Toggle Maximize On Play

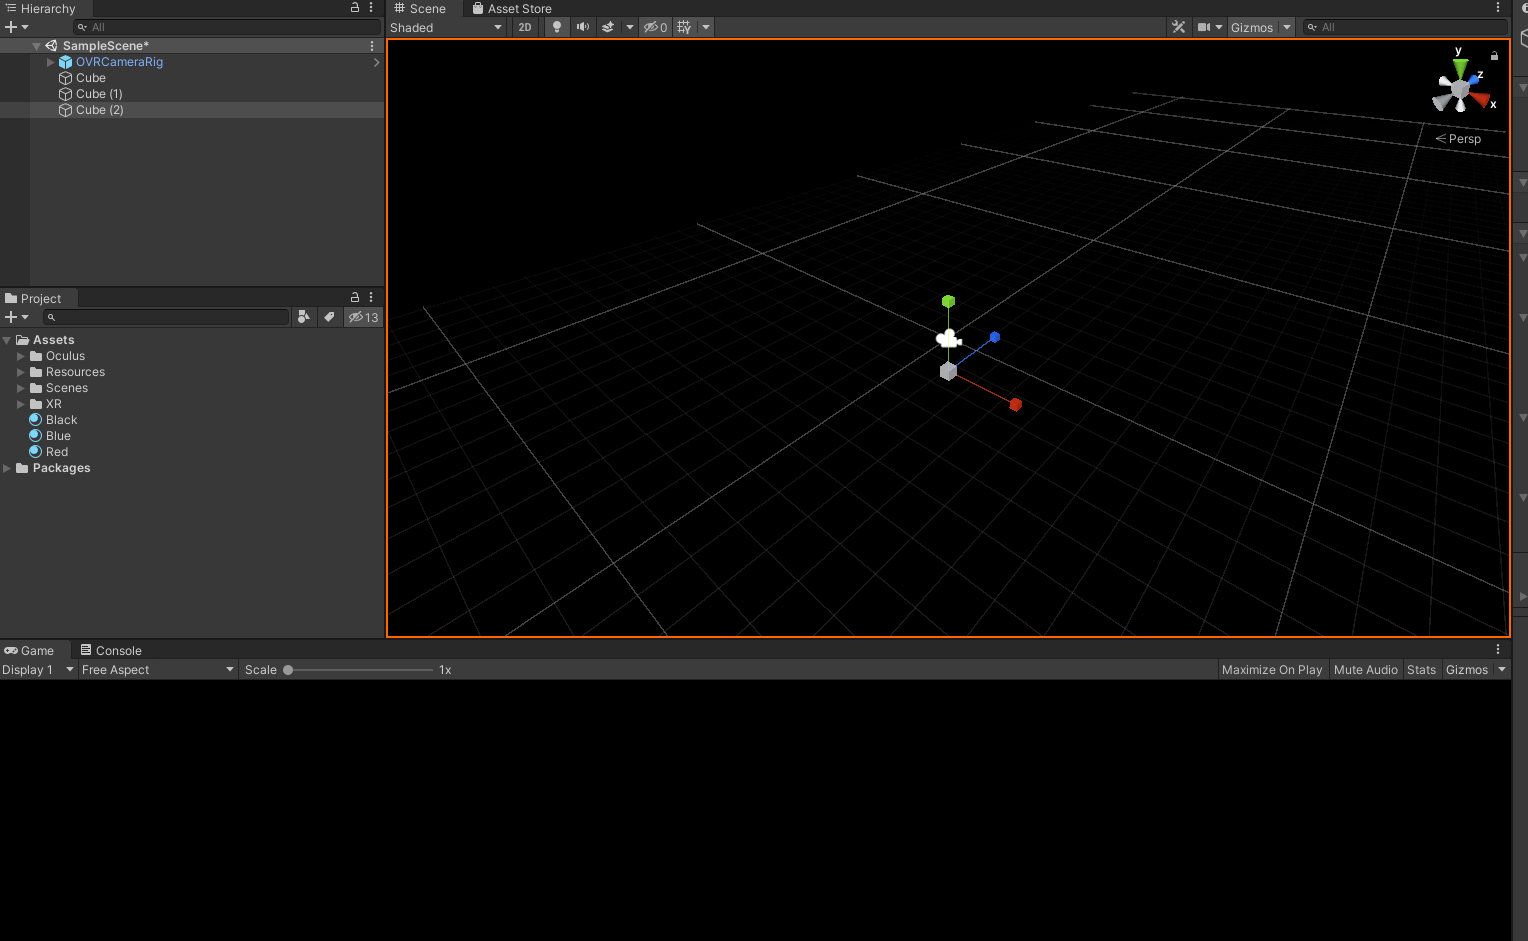[x=1272, y=670]
